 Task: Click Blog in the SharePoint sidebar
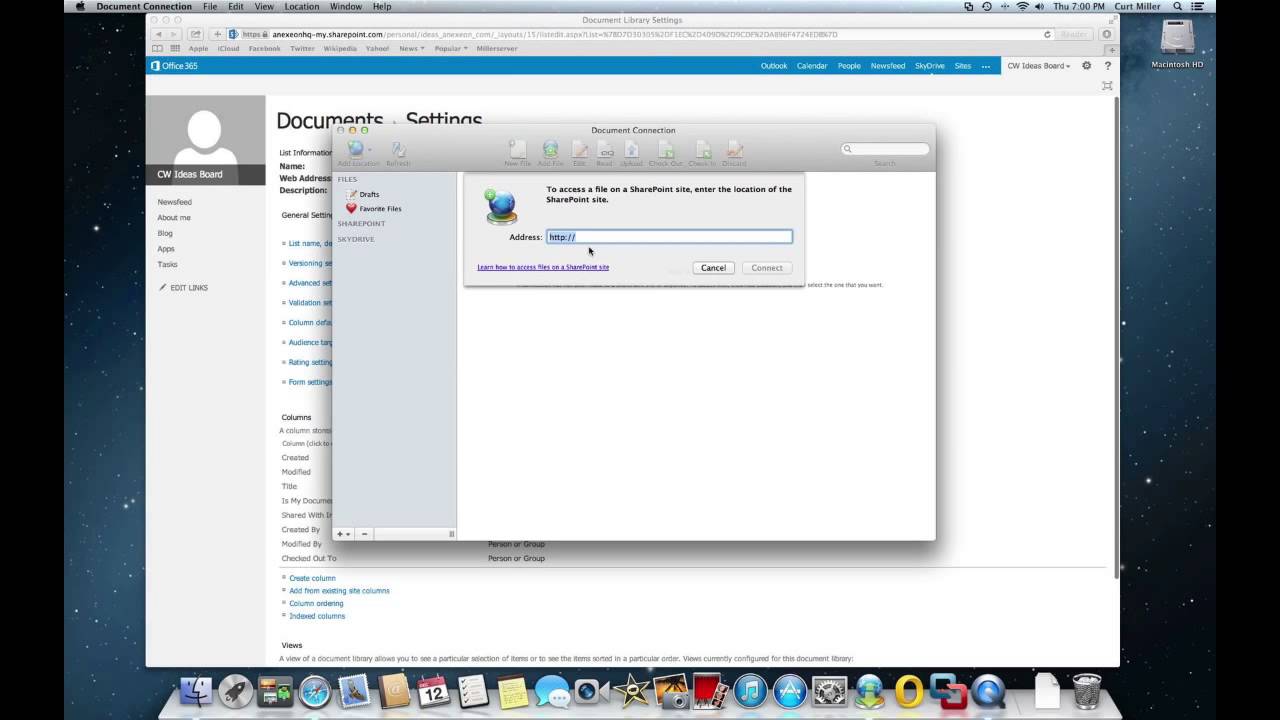pyautogui.click(x=165, y=233)
